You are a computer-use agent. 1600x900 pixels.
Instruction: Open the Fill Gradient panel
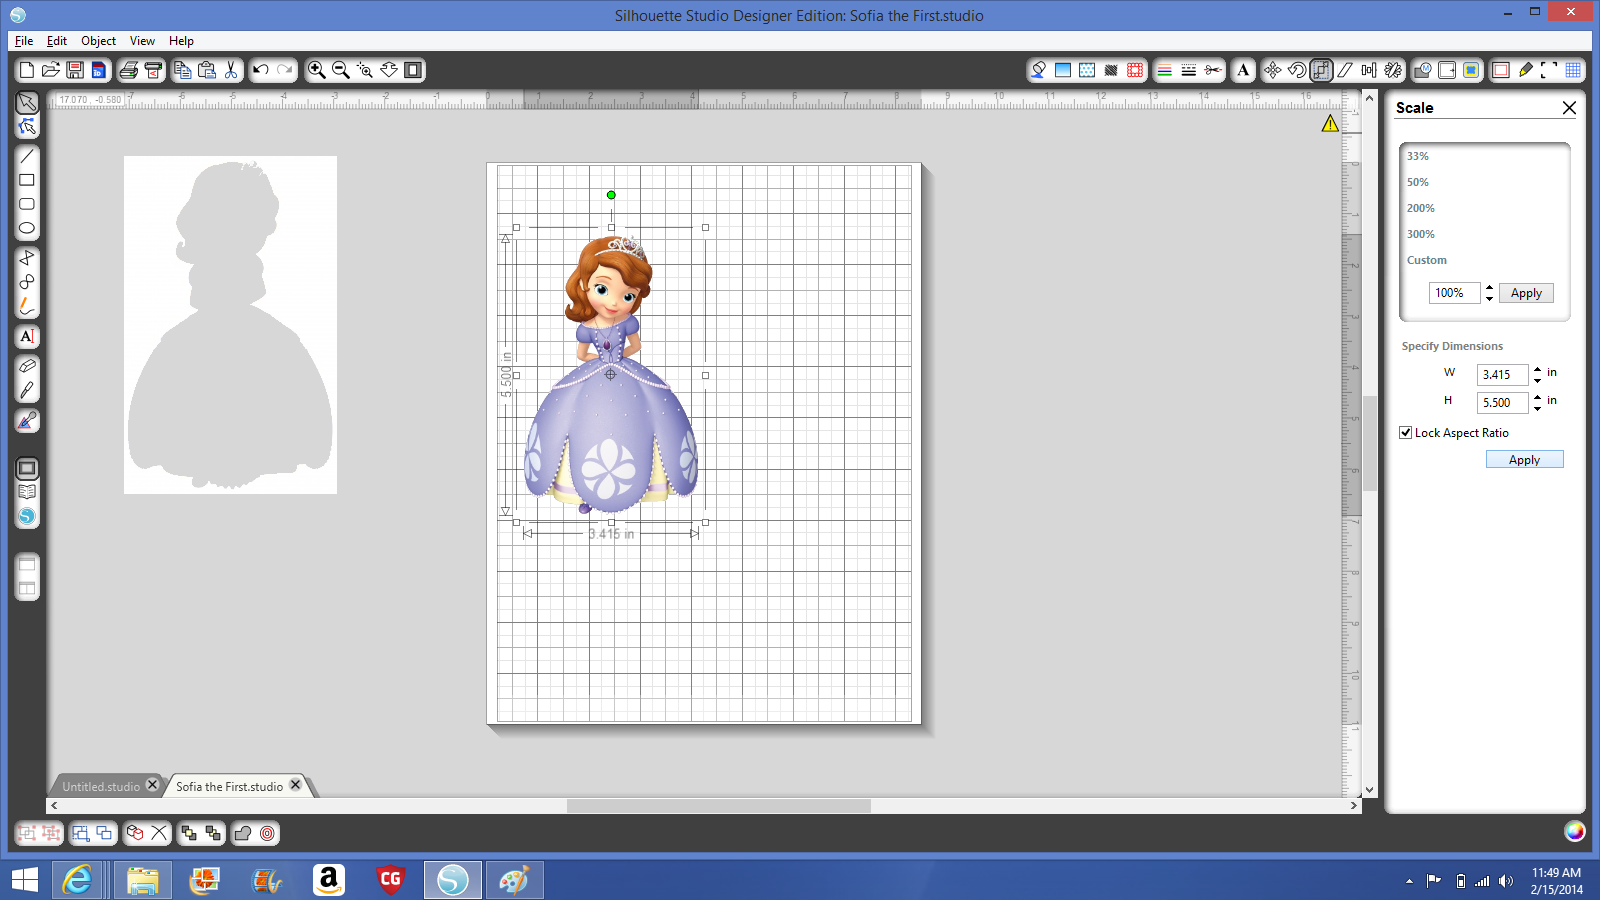[1063, 70]
